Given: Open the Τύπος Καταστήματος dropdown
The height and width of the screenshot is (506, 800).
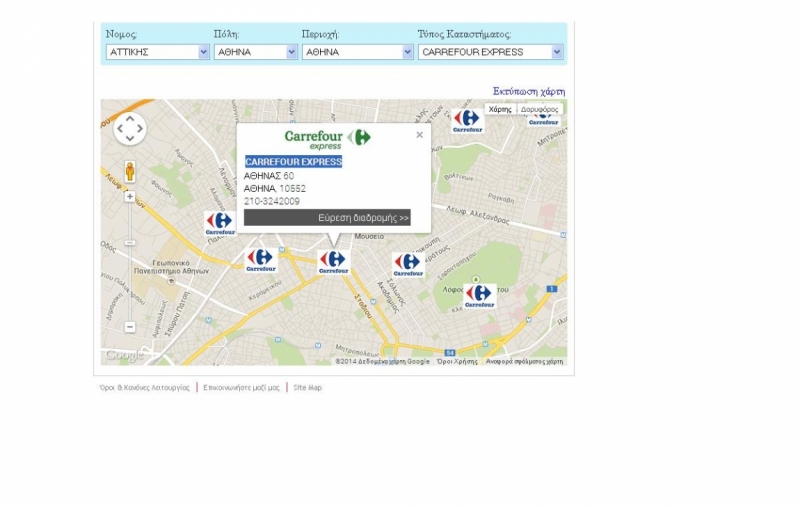Looking at the screenshot, I should (491, 52).
